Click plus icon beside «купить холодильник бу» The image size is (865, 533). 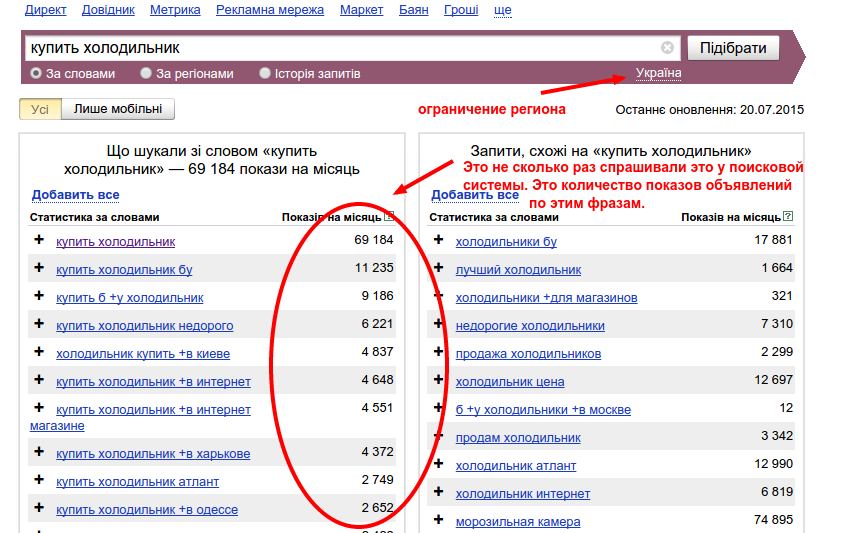pos(39,268)
